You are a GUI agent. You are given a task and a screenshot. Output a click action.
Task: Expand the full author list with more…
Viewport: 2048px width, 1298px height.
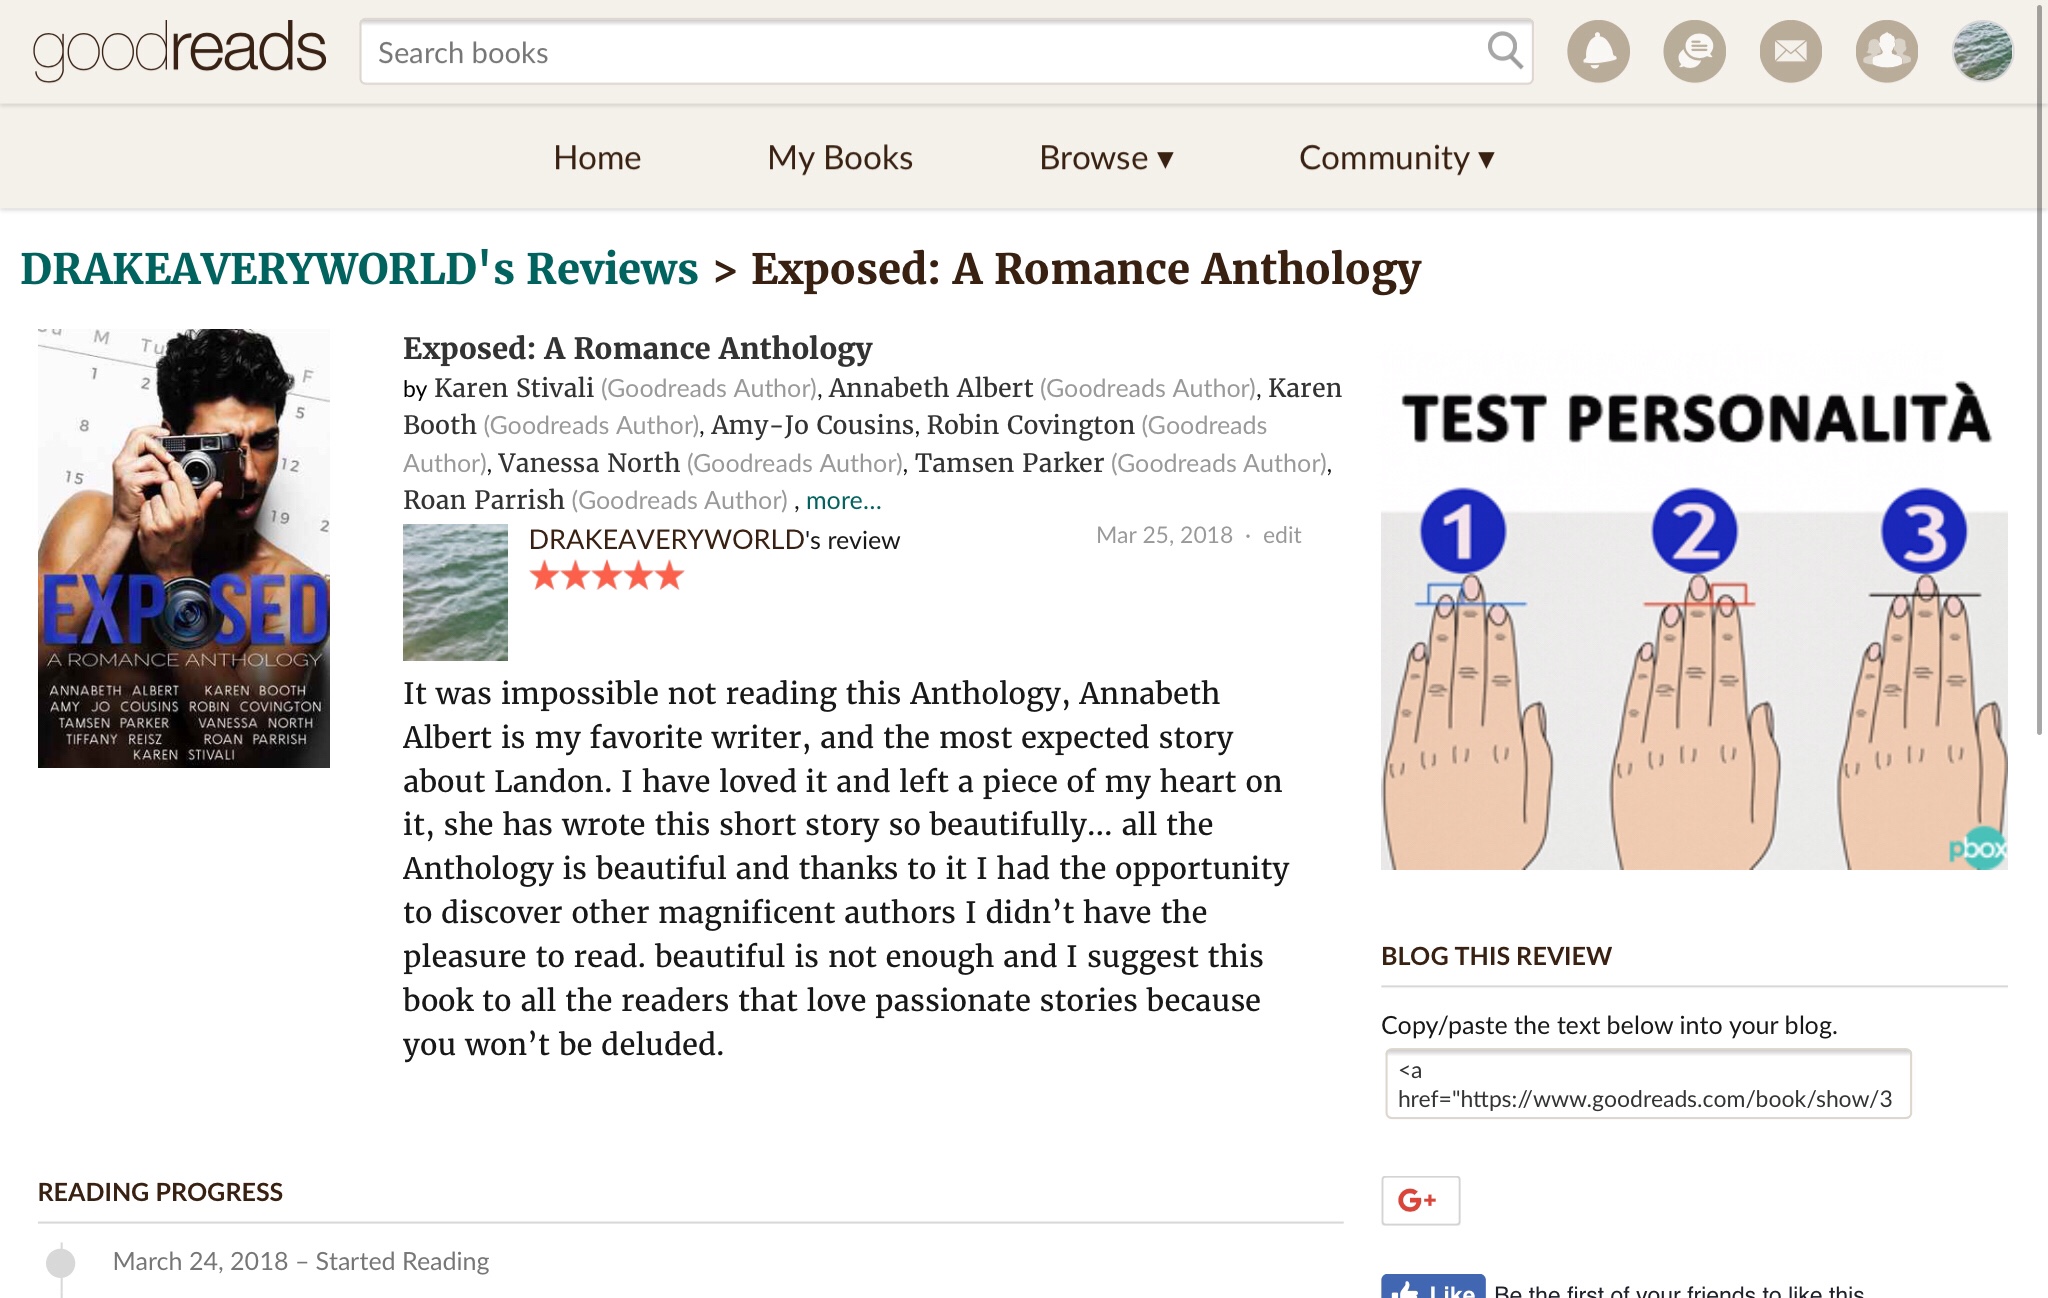click(843, 500)
